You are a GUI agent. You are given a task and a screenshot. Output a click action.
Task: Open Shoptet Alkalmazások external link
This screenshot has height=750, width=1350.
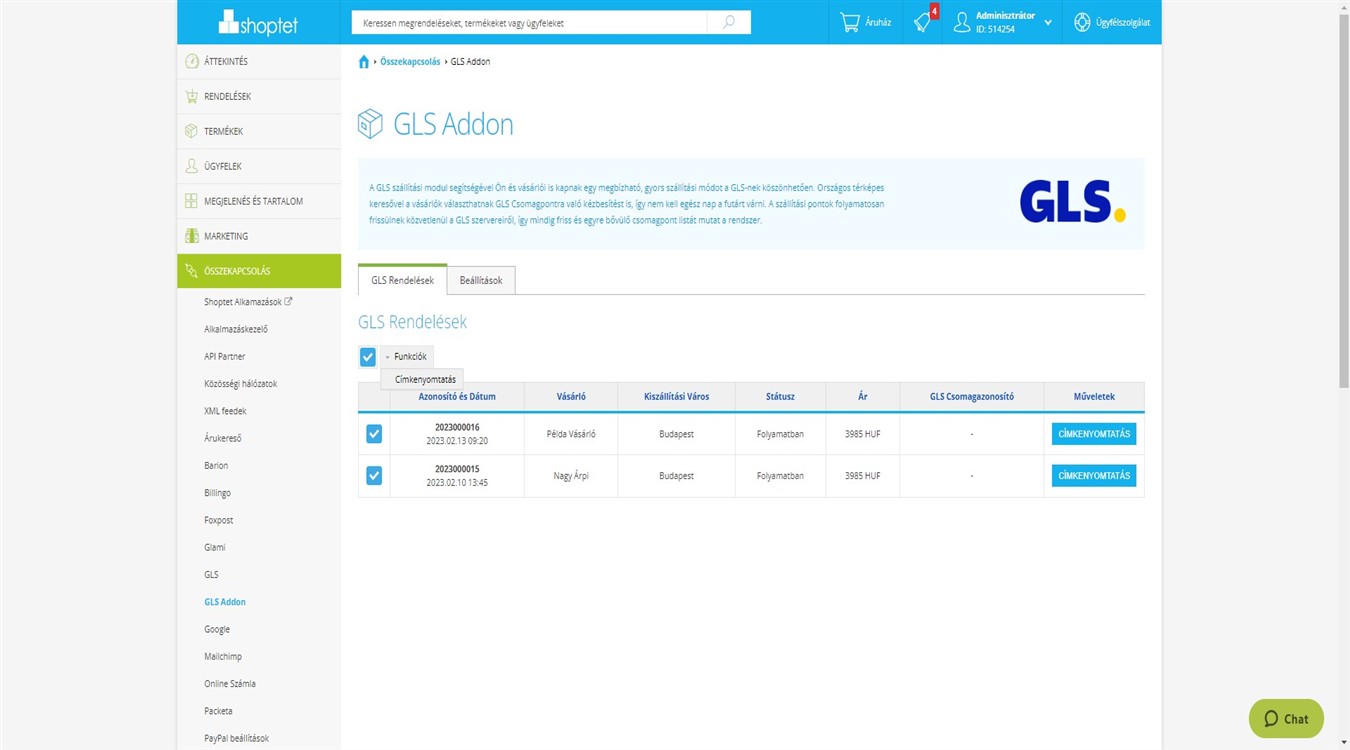point(248,301)
